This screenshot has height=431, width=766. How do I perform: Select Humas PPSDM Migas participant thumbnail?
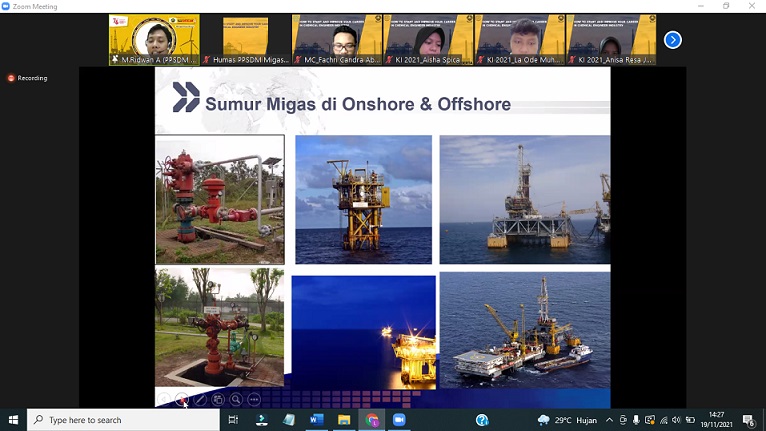pos(245,40)
